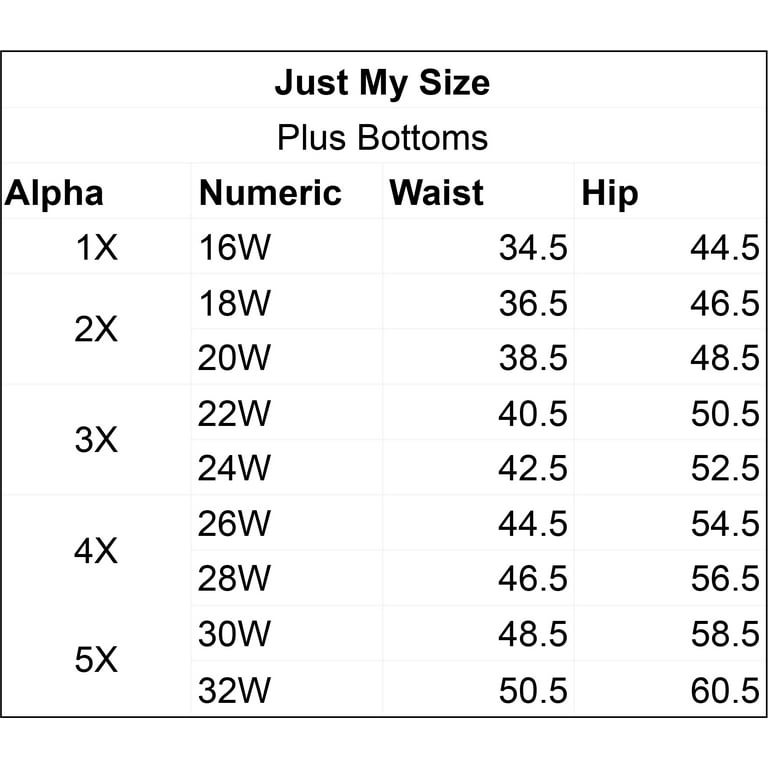Viewport: 768px width, 768px height.
Task: Select the 4X alpha size cell
Action: pyautogui.click(x=96, y=551)
